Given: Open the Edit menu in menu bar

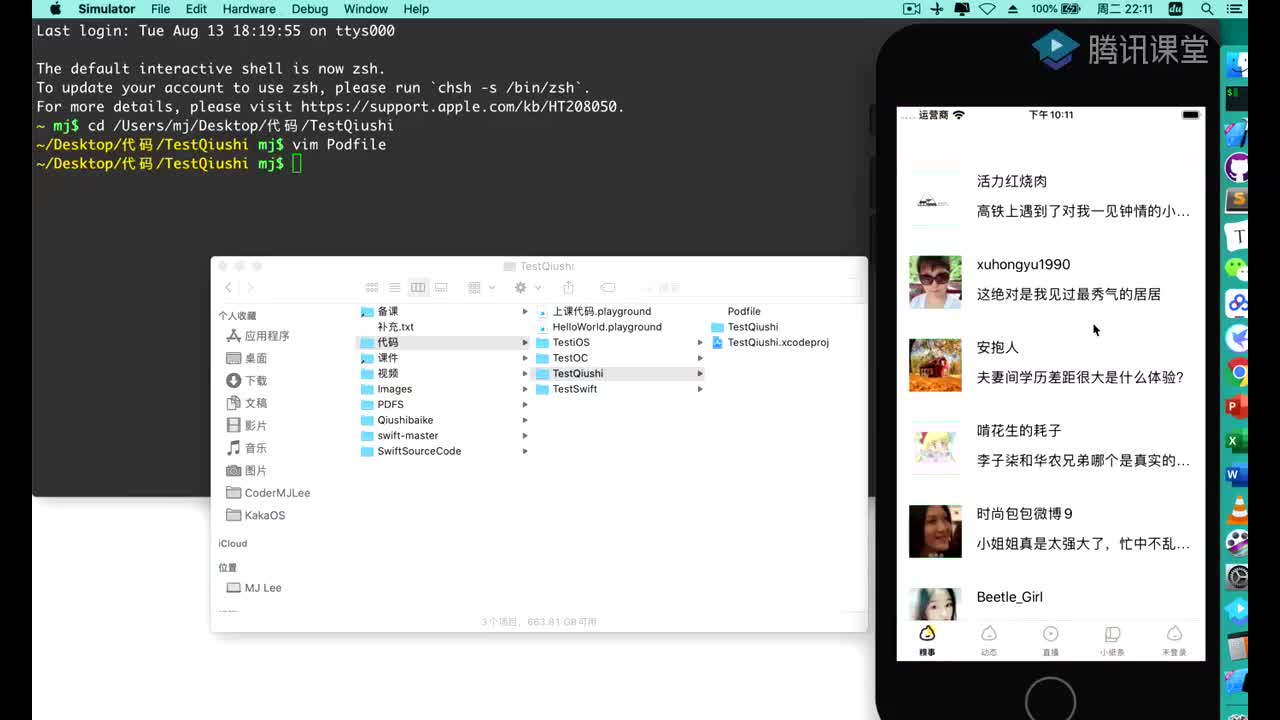Looking at the screenshot, I should pyautogui.click(x=196, y=9).
